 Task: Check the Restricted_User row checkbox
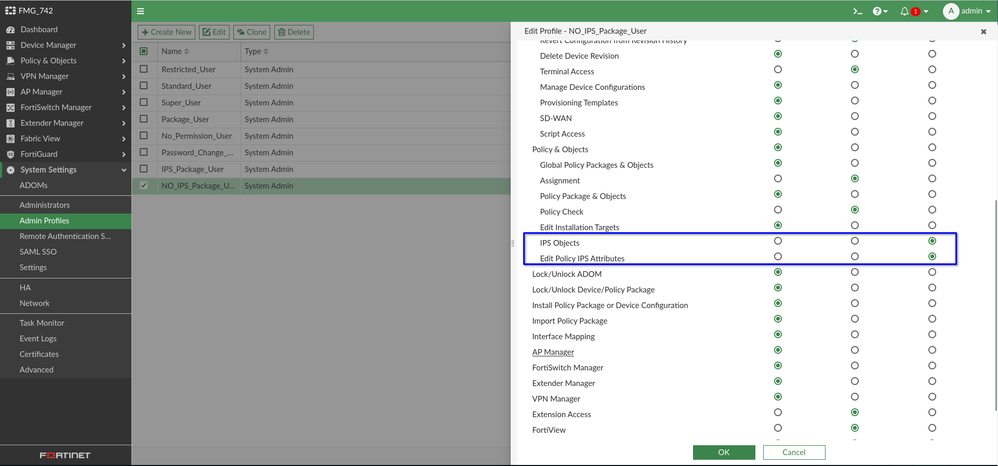144,69
